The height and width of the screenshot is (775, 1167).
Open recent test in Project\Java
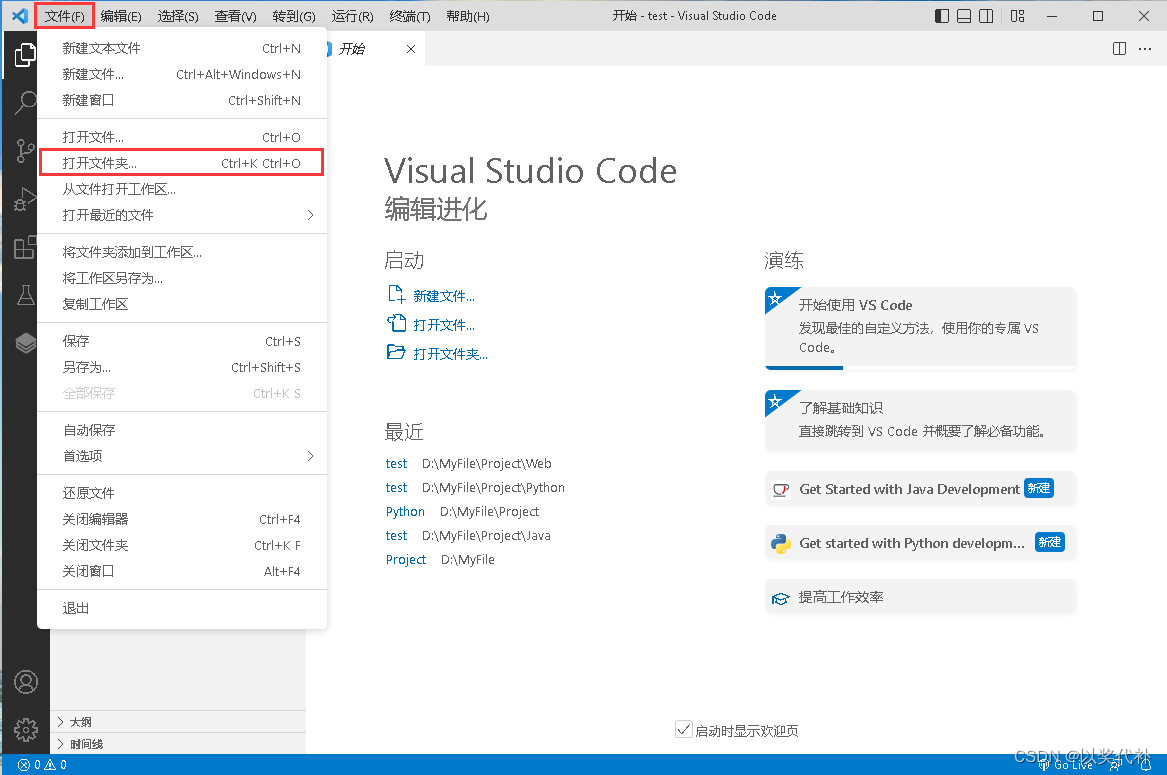tap(397, 536)
